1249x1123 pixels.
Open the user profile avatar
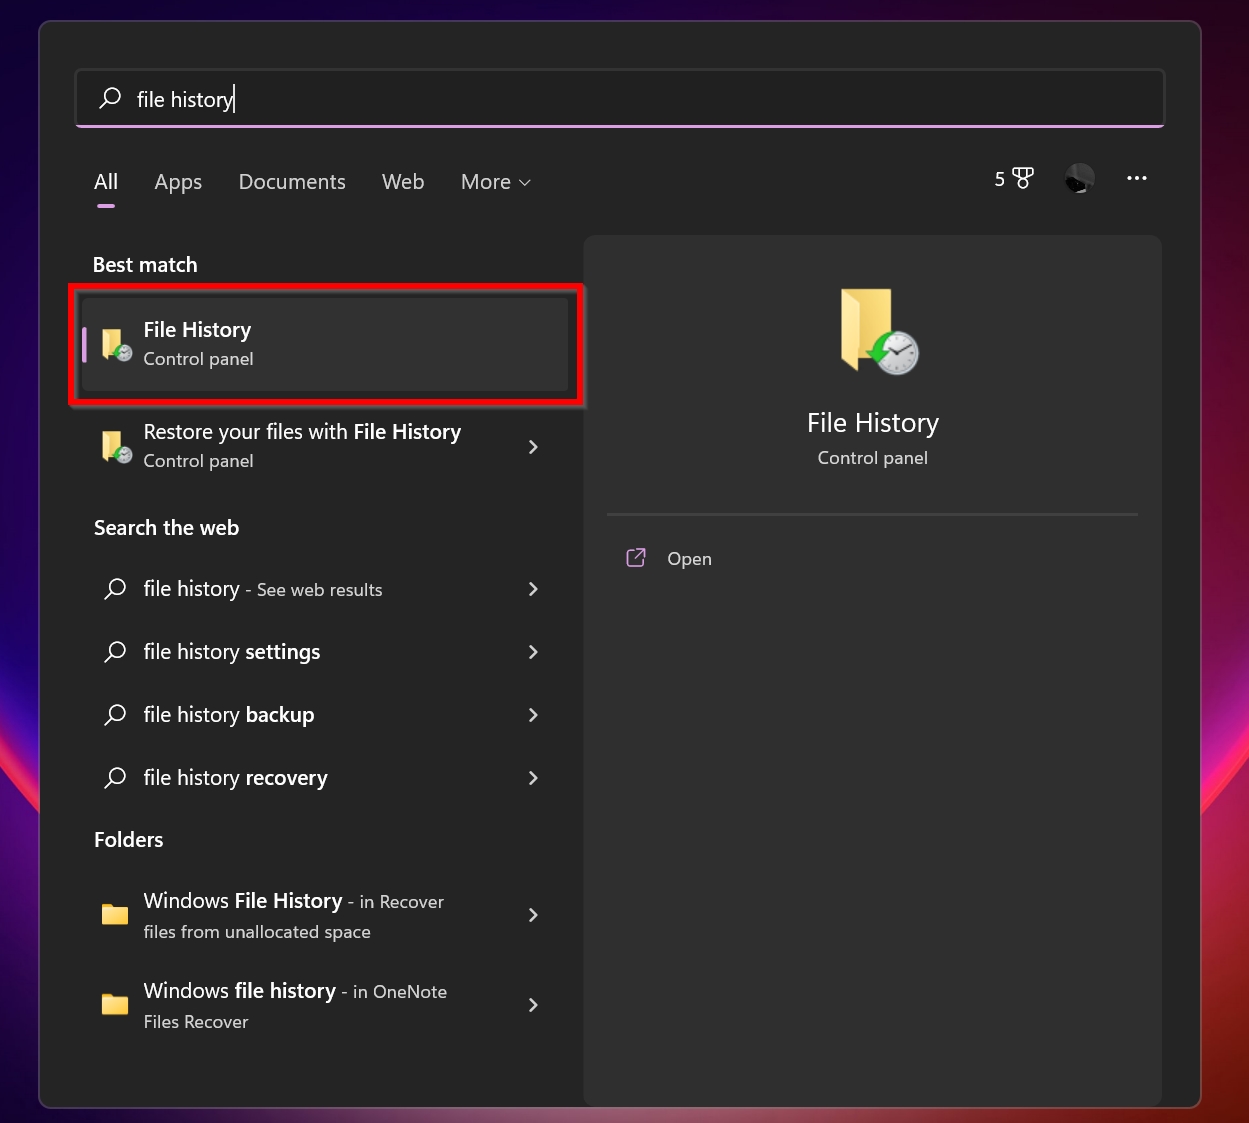point(1079,178)
